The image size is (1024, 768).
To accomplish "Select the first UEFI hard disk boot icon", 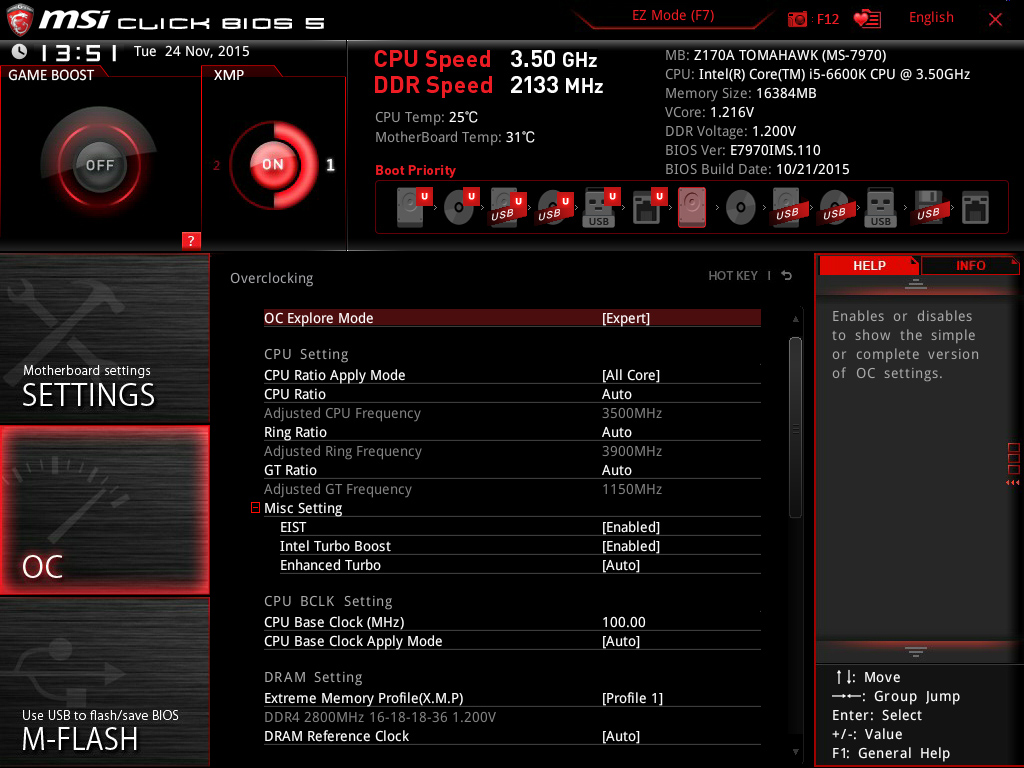I will coord(410,208).
